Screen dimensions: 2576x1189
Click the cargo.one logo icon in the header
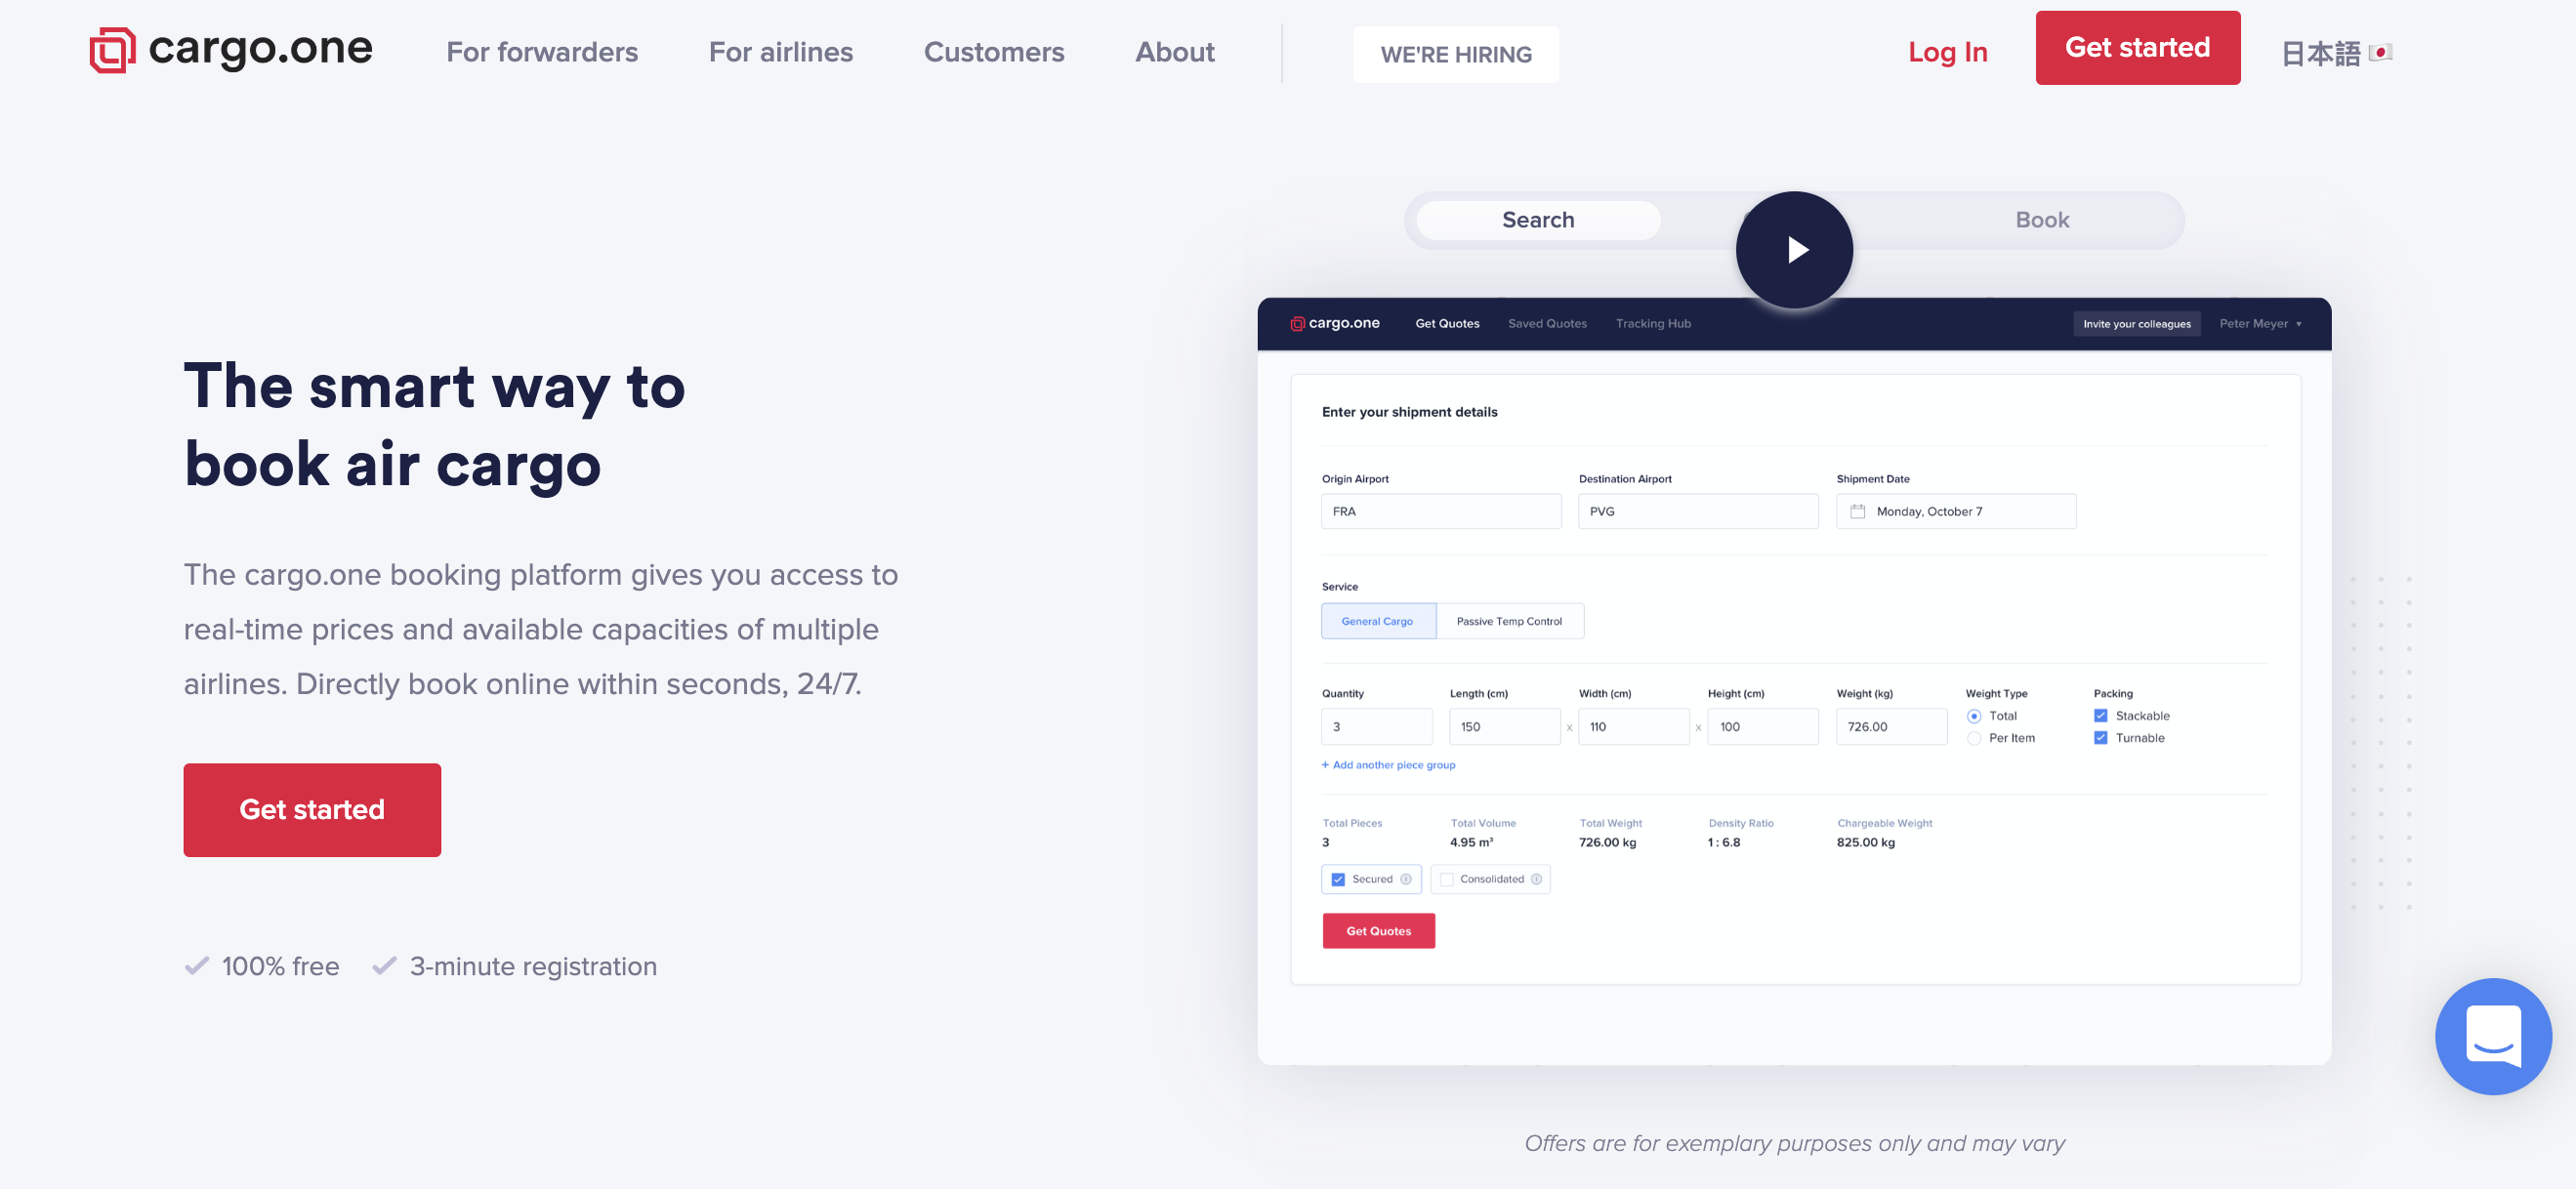pos(112,50)
